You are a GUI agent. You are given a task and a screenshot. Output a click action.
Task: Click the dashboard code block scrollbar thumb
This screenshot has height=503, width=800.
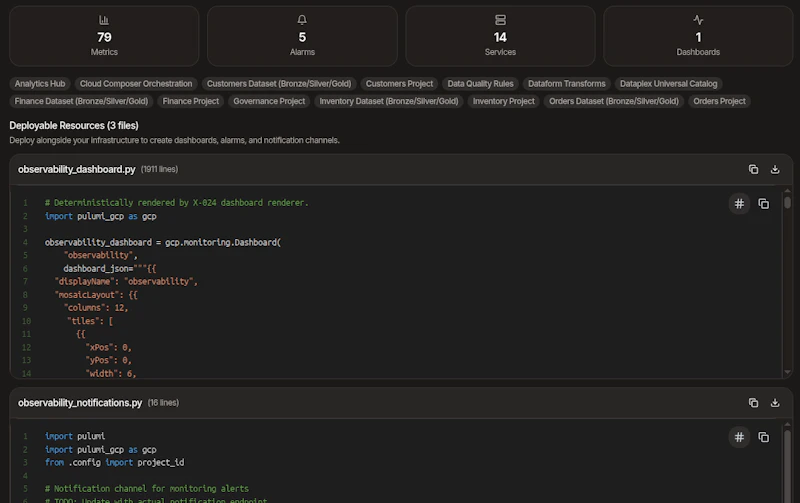click(787, 203)
